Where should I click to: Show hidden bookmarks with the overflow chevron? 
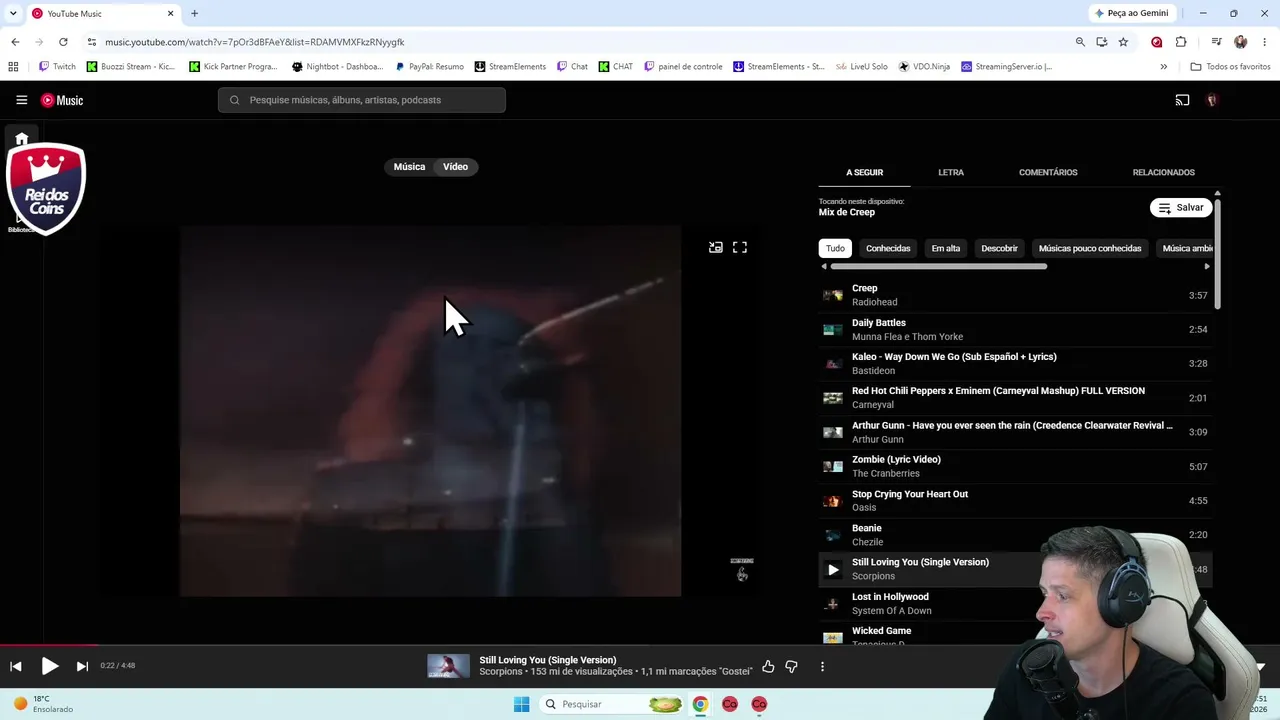[1163, 67]
